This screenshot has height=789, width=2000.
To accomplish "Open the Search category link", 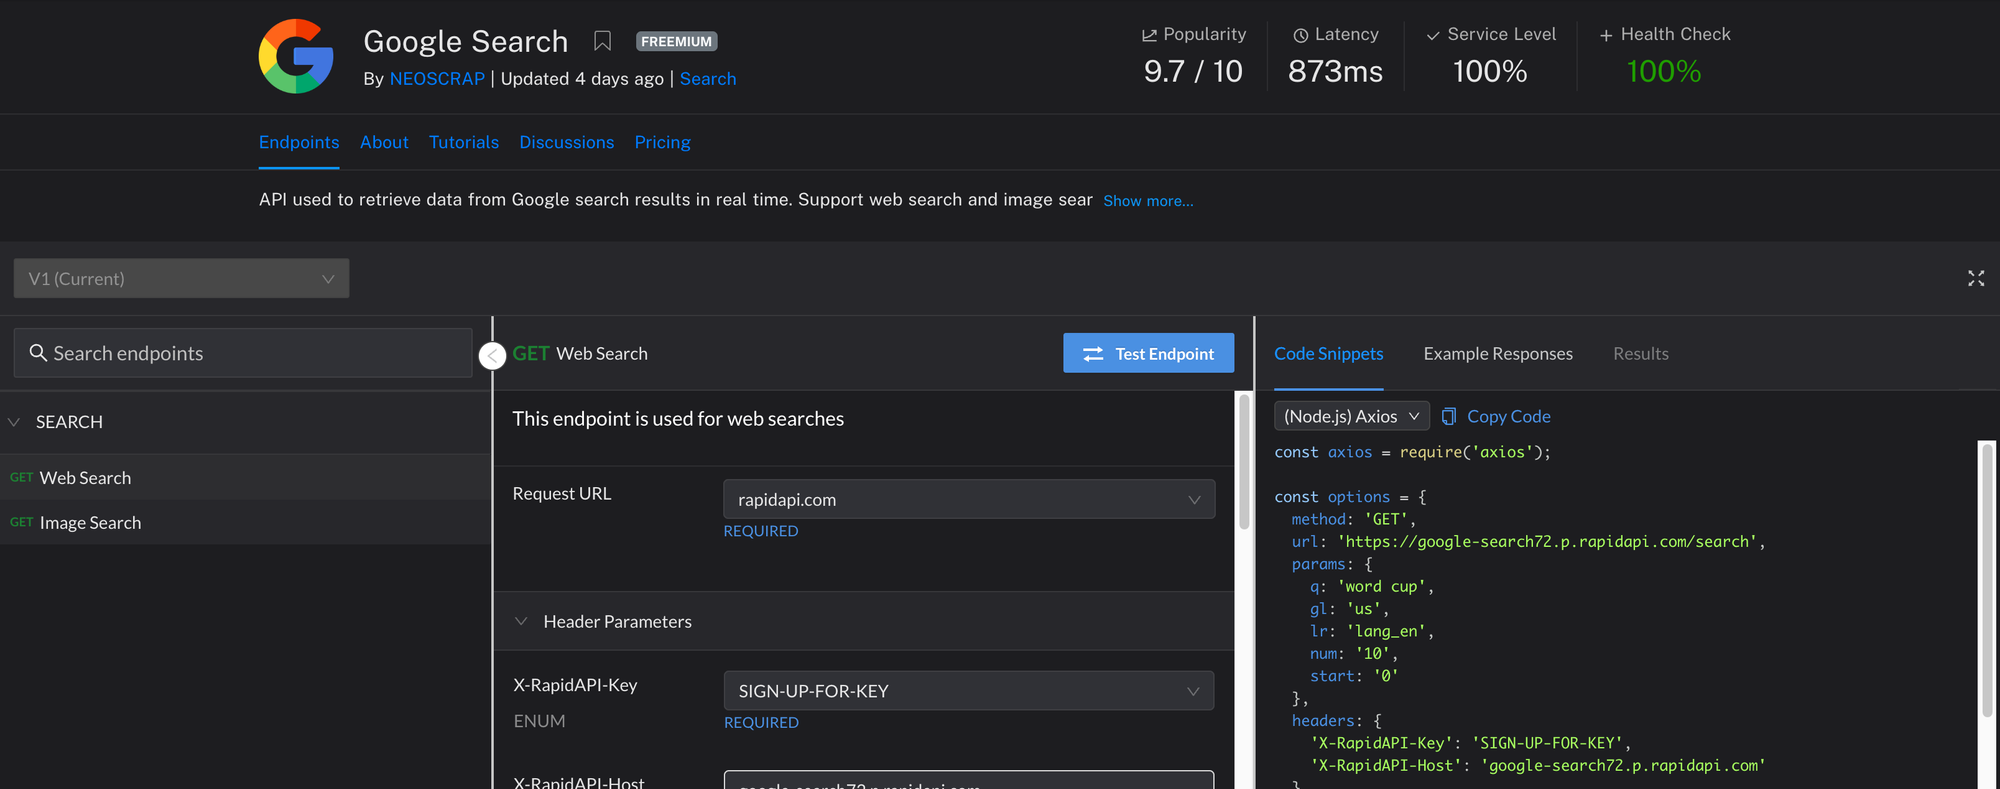I will [x=708, y=79].
